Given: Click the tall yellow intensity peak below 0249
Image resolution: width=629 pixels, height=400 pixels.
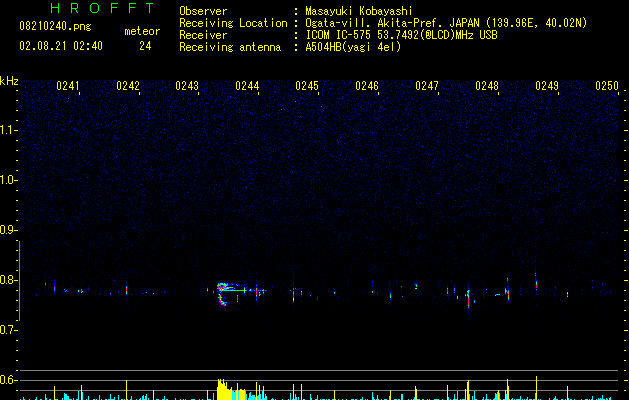Looking at the screenshot, I should [x=536, y=388].
